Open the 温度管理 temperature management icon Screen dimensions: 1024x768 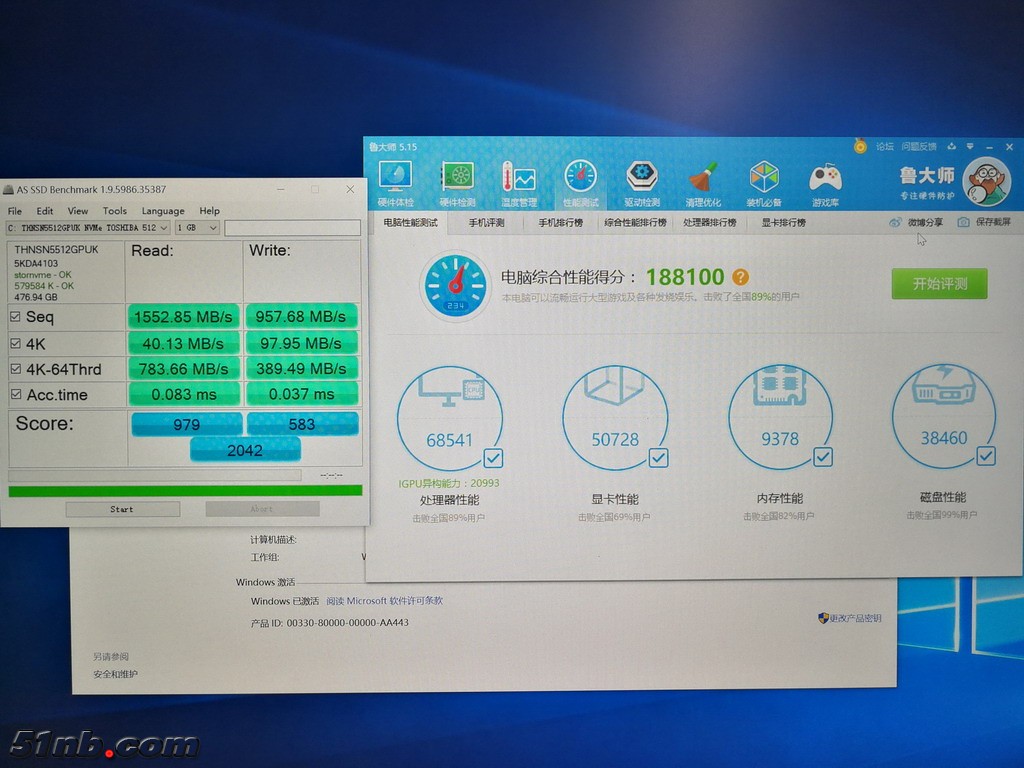[x=519, y=180]
